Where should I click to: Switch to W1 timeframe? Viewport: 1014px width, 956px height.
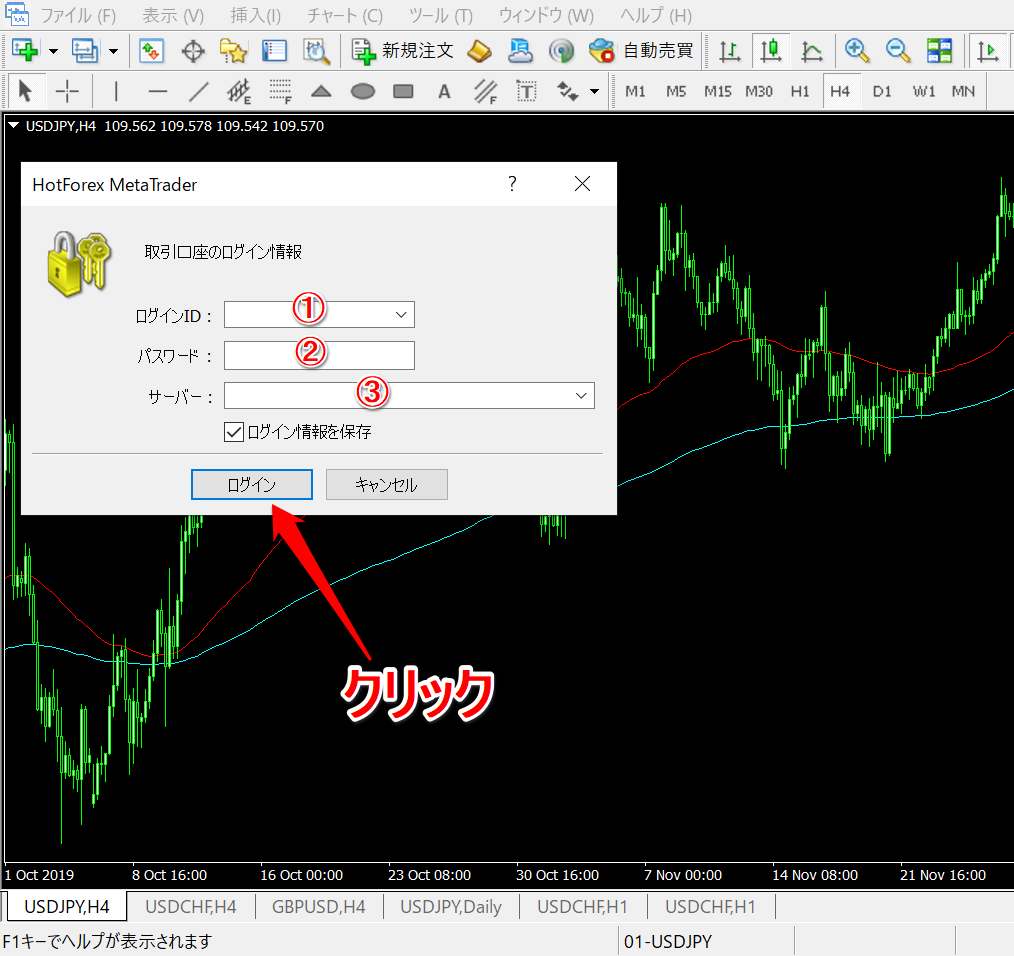click(923, 91)
